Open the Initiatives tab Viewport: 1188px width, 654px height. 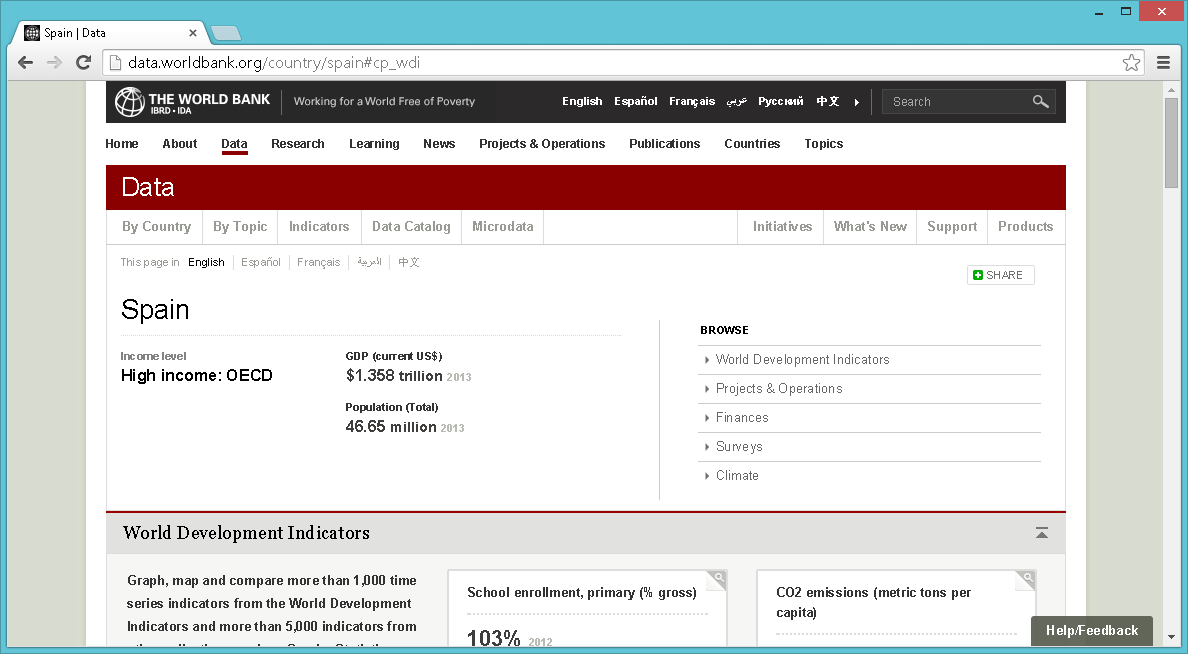tap(783, 227)
